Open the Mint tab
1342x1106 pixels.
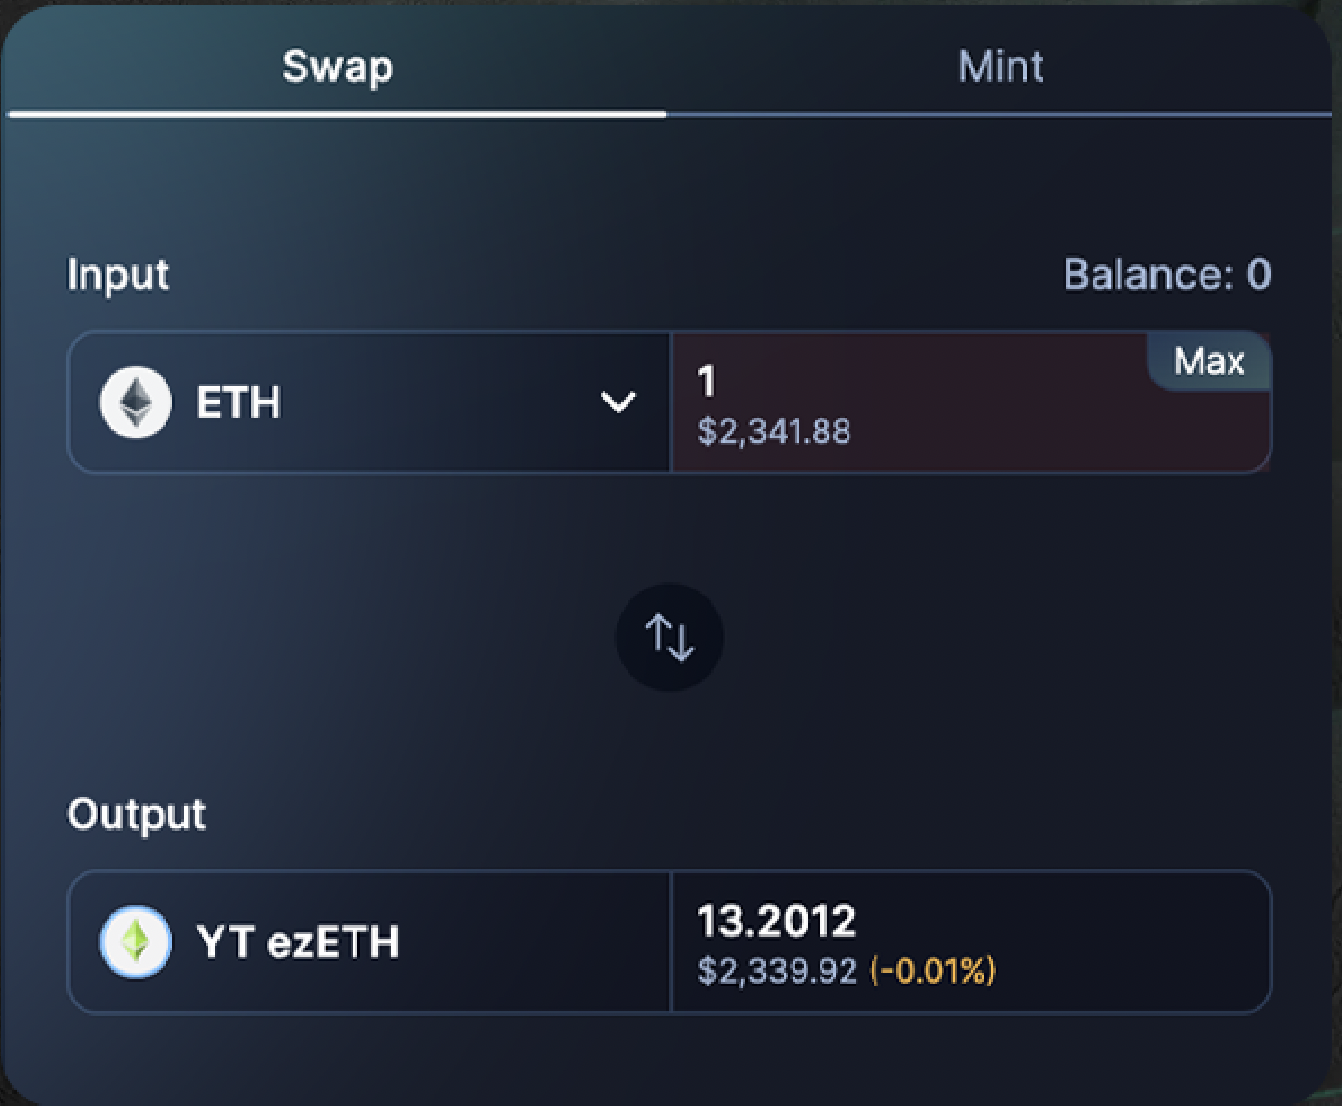1000,67
